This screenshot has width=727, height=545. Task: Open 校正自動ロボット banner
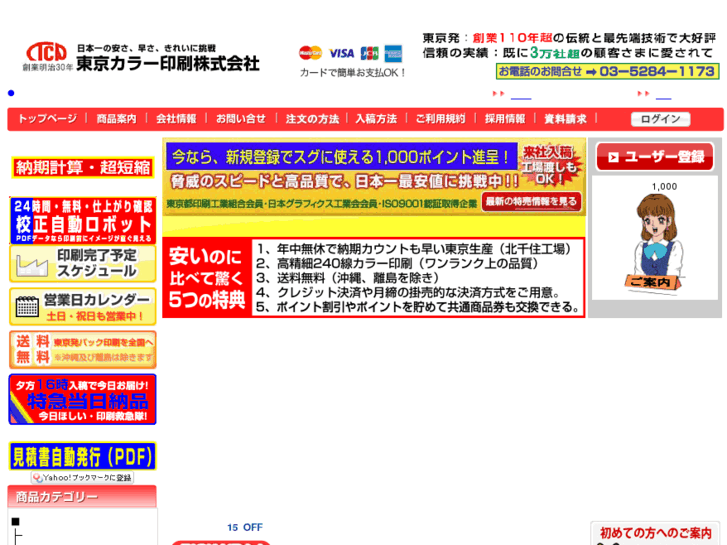tap(83, 220)
